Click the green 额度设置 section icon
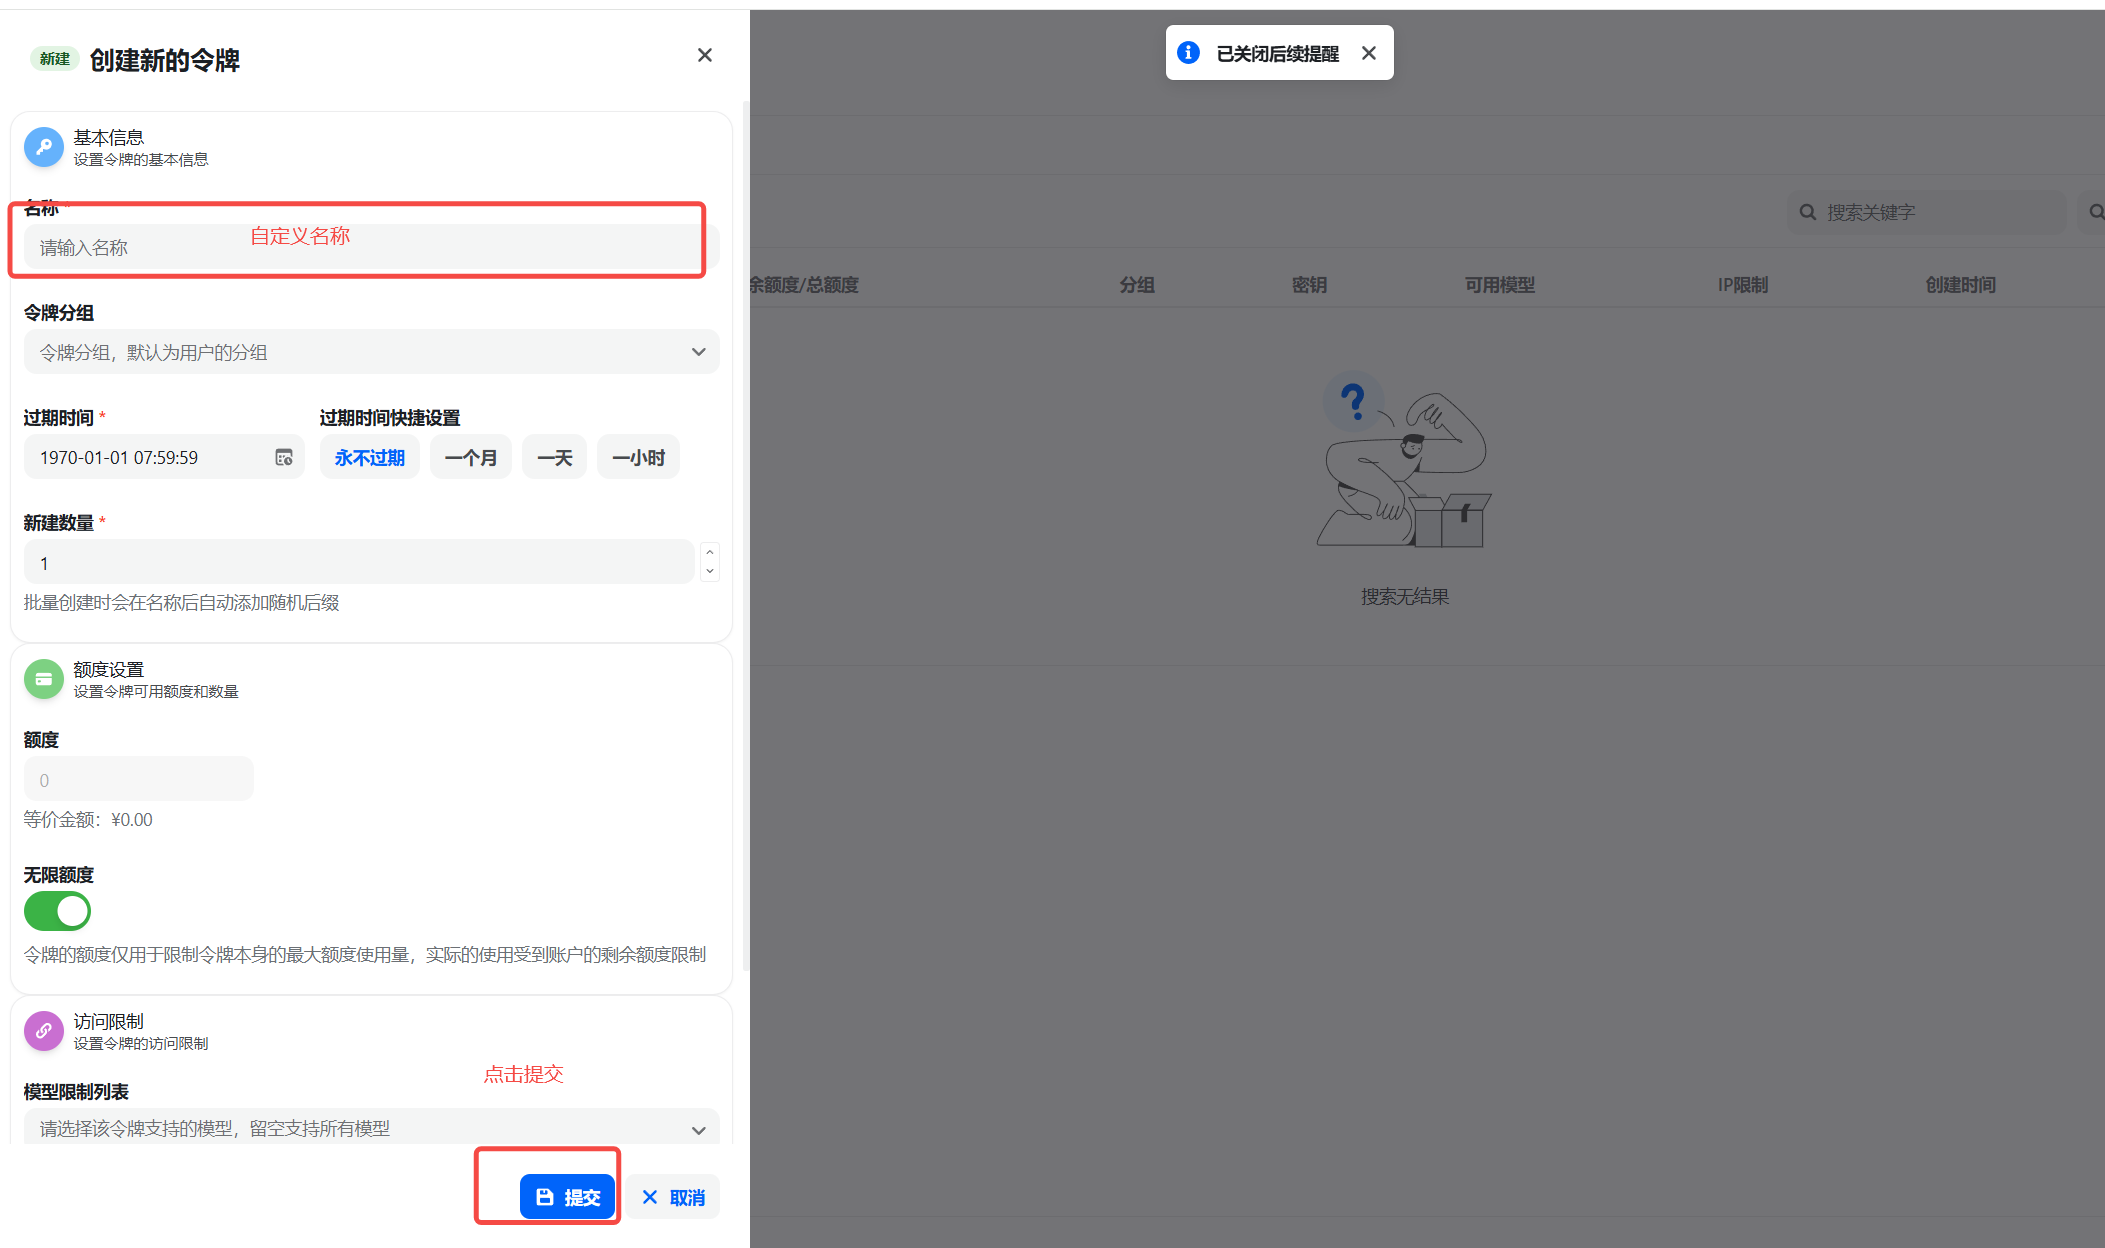2105x1248 pixels. (43, 678)
